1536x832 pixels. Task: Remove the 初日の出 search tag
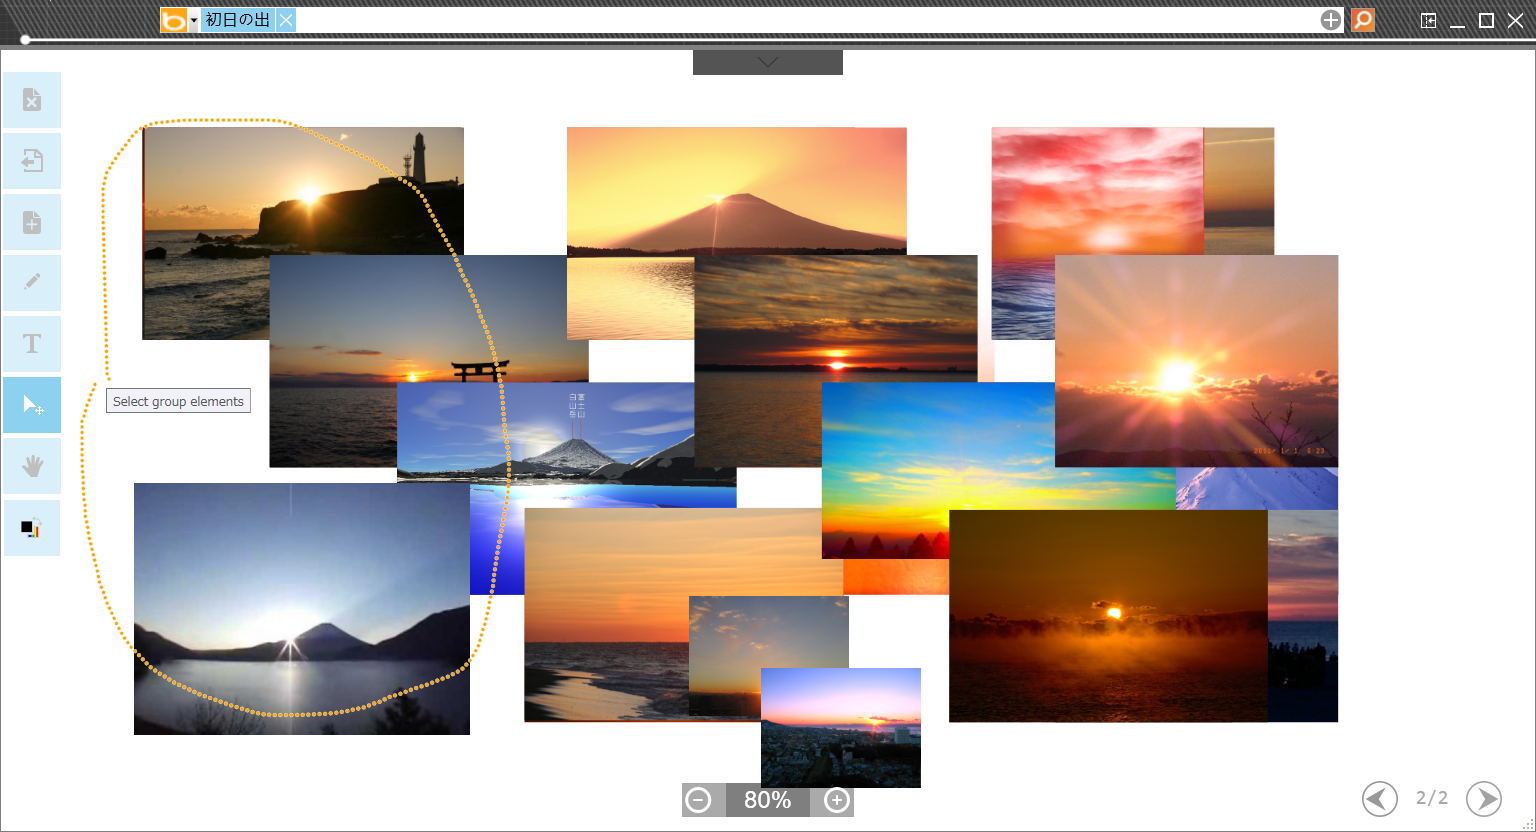coord(286,20)
